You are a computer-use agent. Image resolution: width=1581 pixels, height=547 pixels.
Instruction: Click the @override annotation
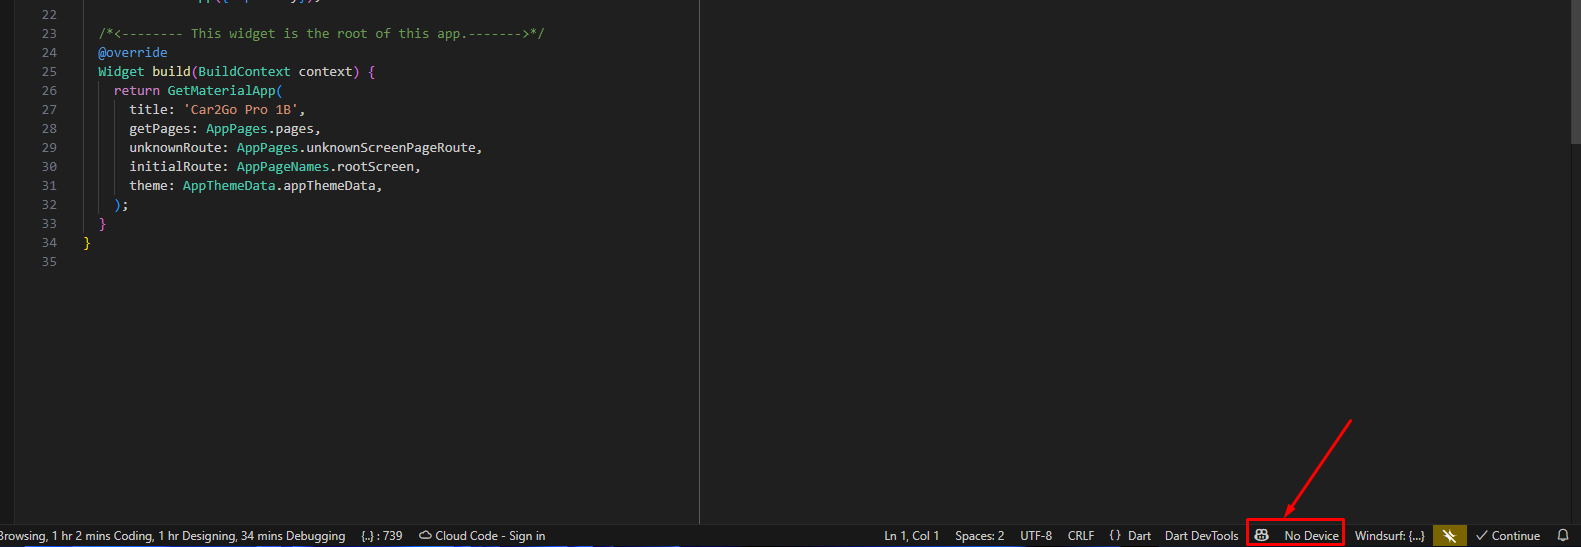click(133, 53)
